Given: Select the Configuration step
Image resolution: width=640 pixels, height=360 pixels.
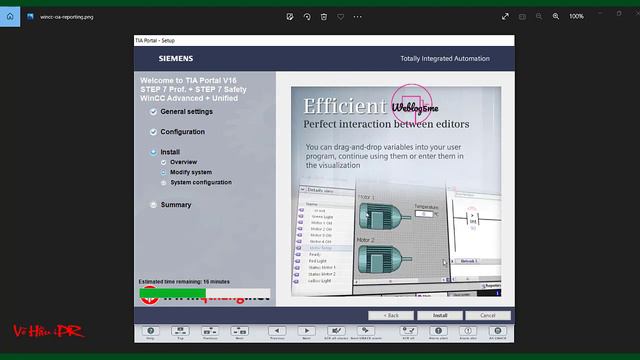Looking at the screenshot, I should (182, 132).
